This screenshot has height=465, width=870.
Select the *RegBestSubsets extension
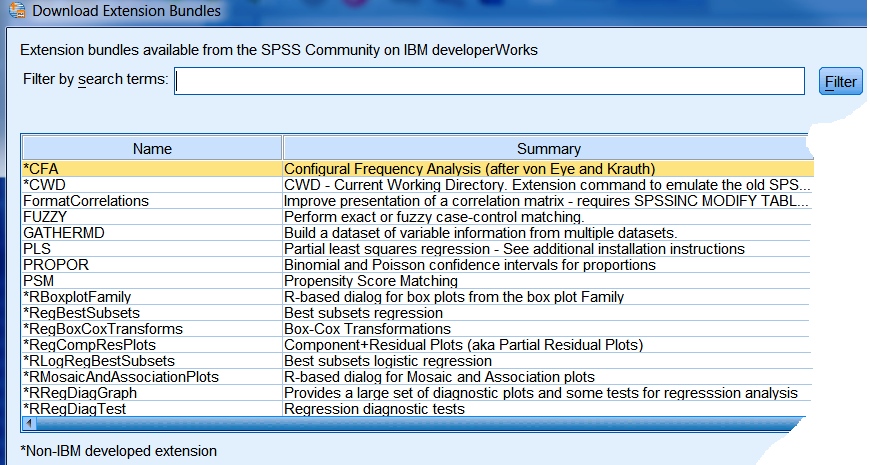pyautogui.click(x=82, y=314)
